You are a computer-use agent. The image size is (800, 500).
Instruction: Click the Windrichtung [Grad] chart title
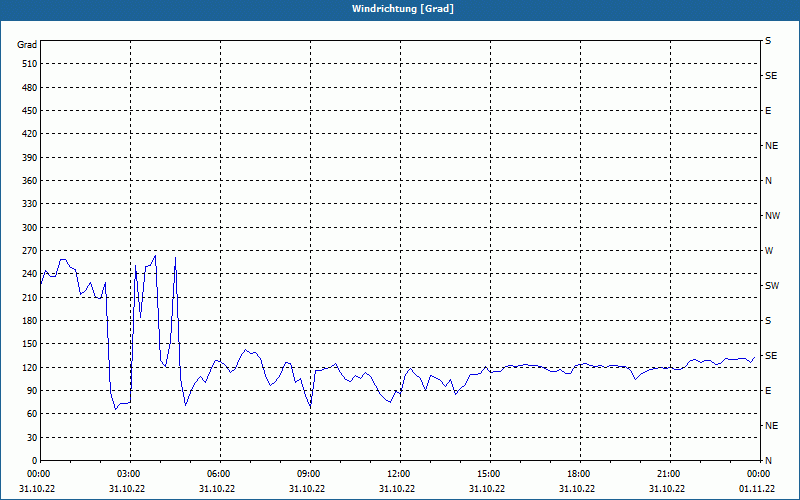click(403, 9)
